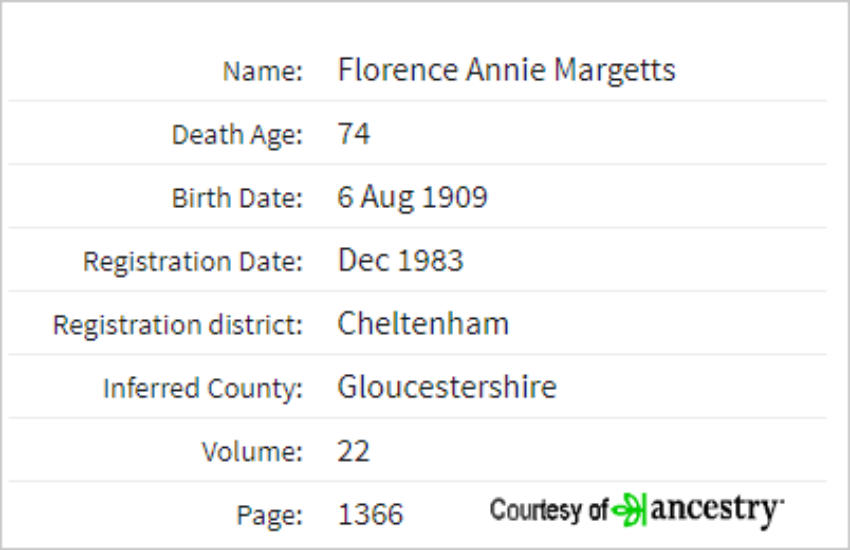Click the surname Margetts in the name
The width and height of the screenshot is (850, 550).
[x=615, y=70]
